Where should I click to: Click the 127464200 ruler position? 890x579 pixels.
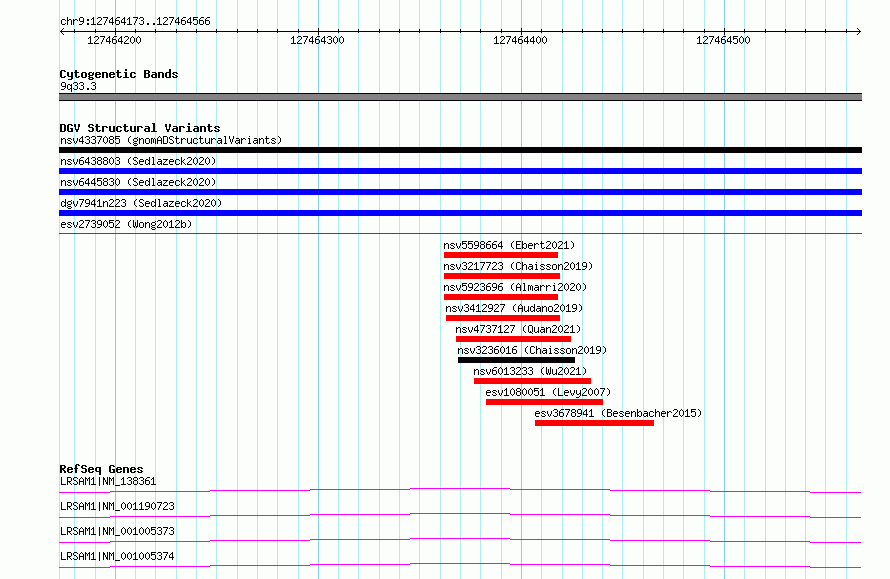point(114,40)
